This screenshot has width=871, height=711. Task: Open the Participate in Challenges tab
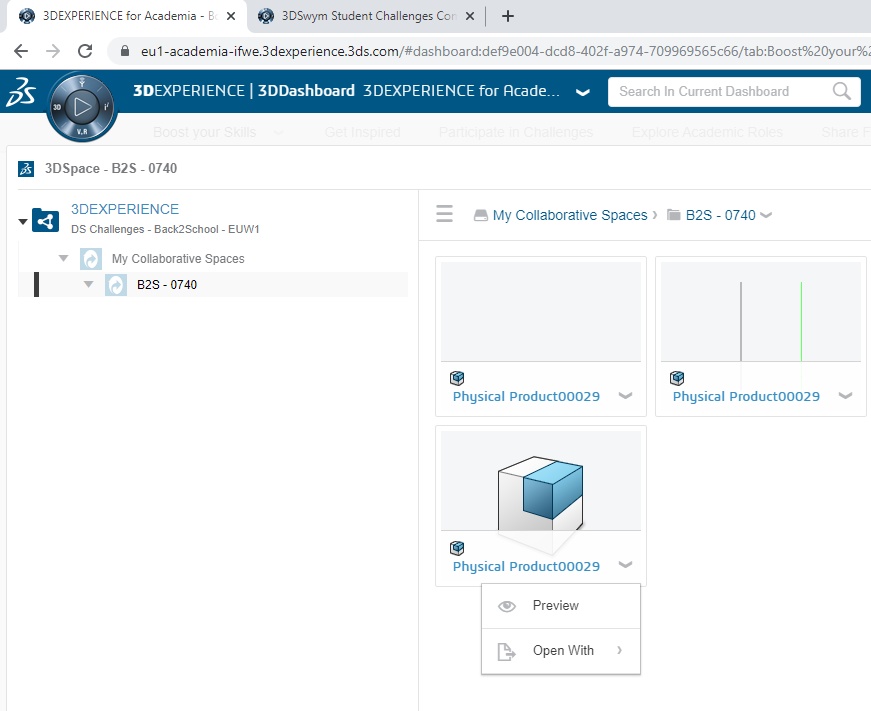(x=516, y=132)
